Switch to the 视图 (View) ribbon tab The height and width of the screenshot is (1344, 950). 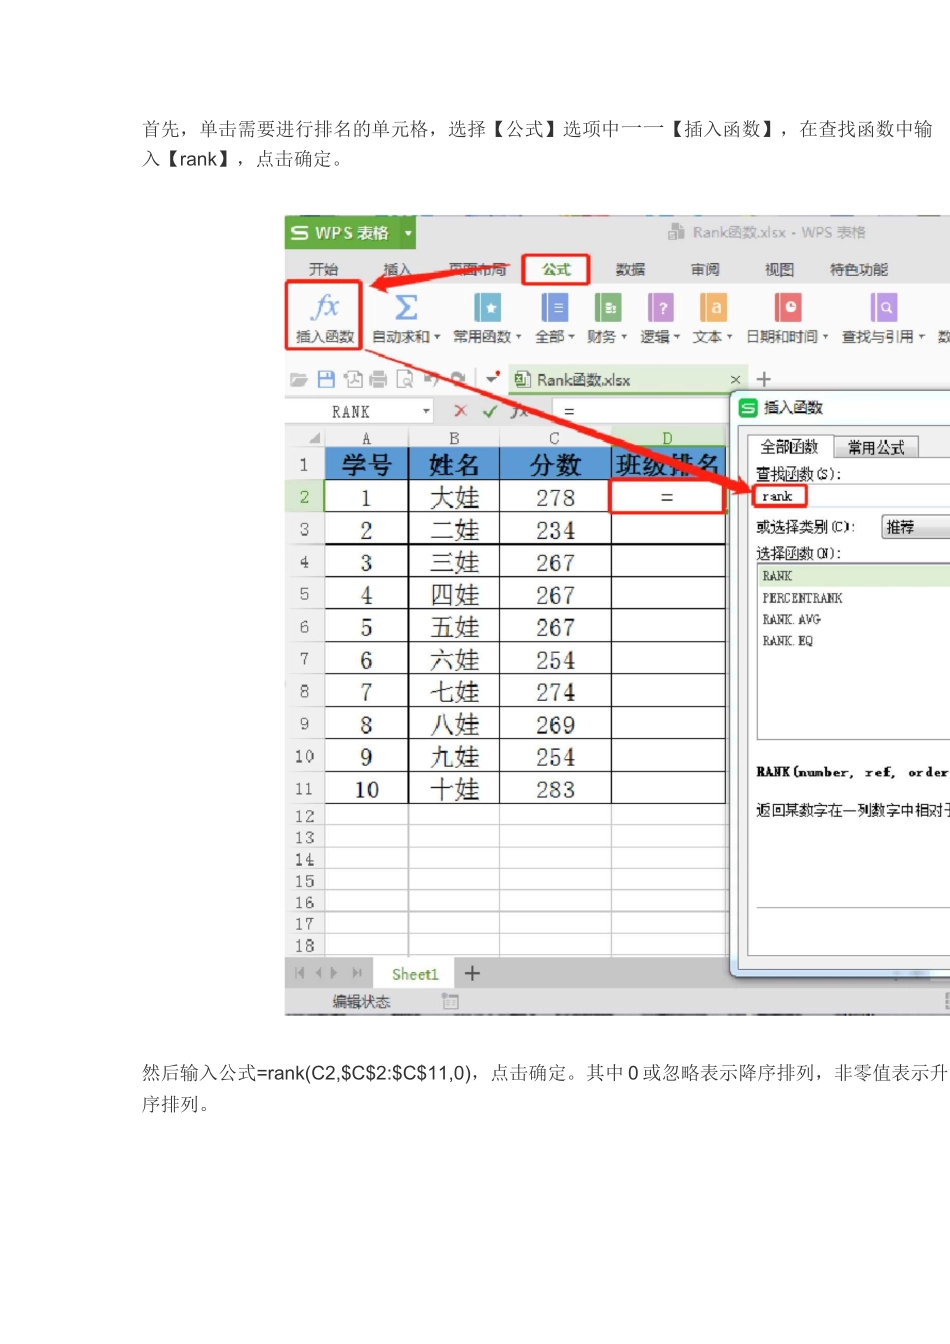pyautogui.click(x=779, y=269)
